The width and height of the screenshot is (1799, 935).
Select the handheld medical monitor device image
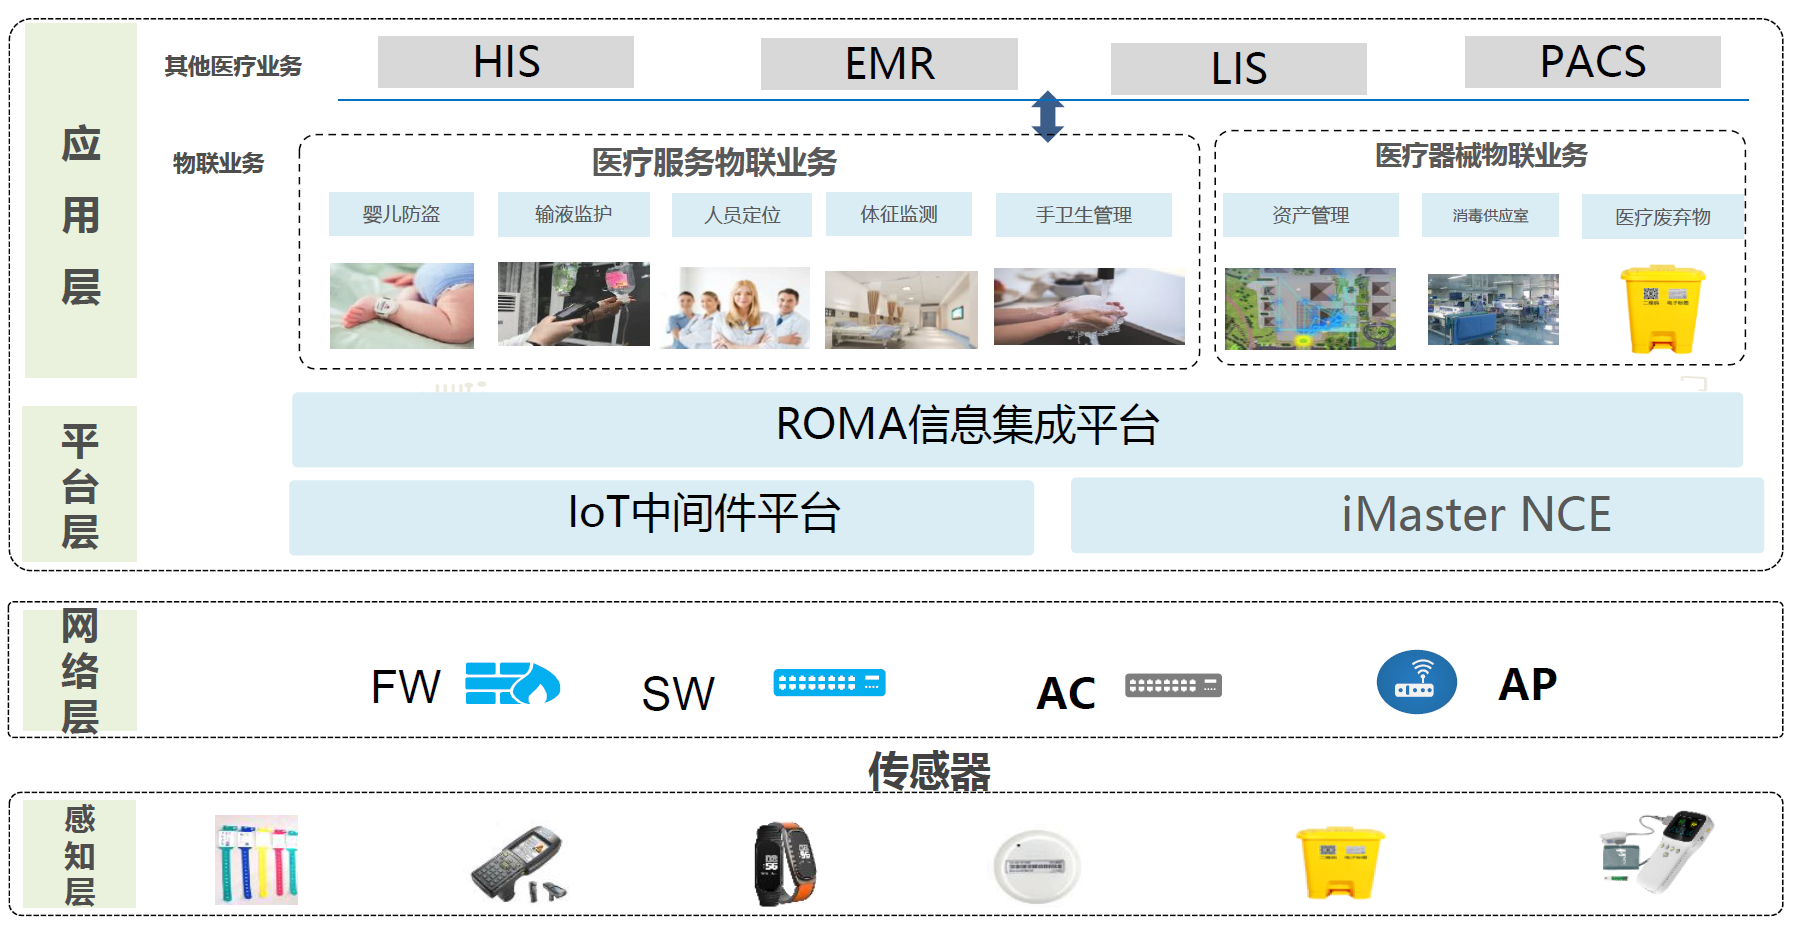pos(1657,852)
